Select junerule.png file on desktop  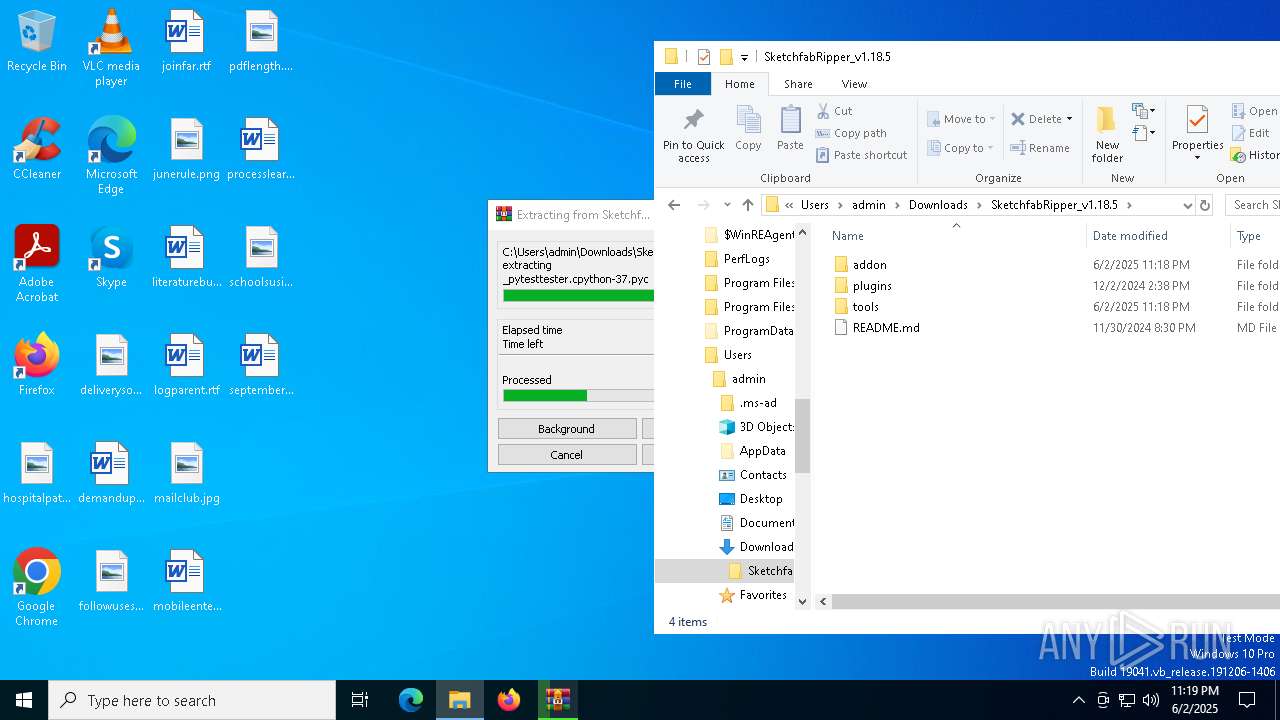(x=186, y=150)
